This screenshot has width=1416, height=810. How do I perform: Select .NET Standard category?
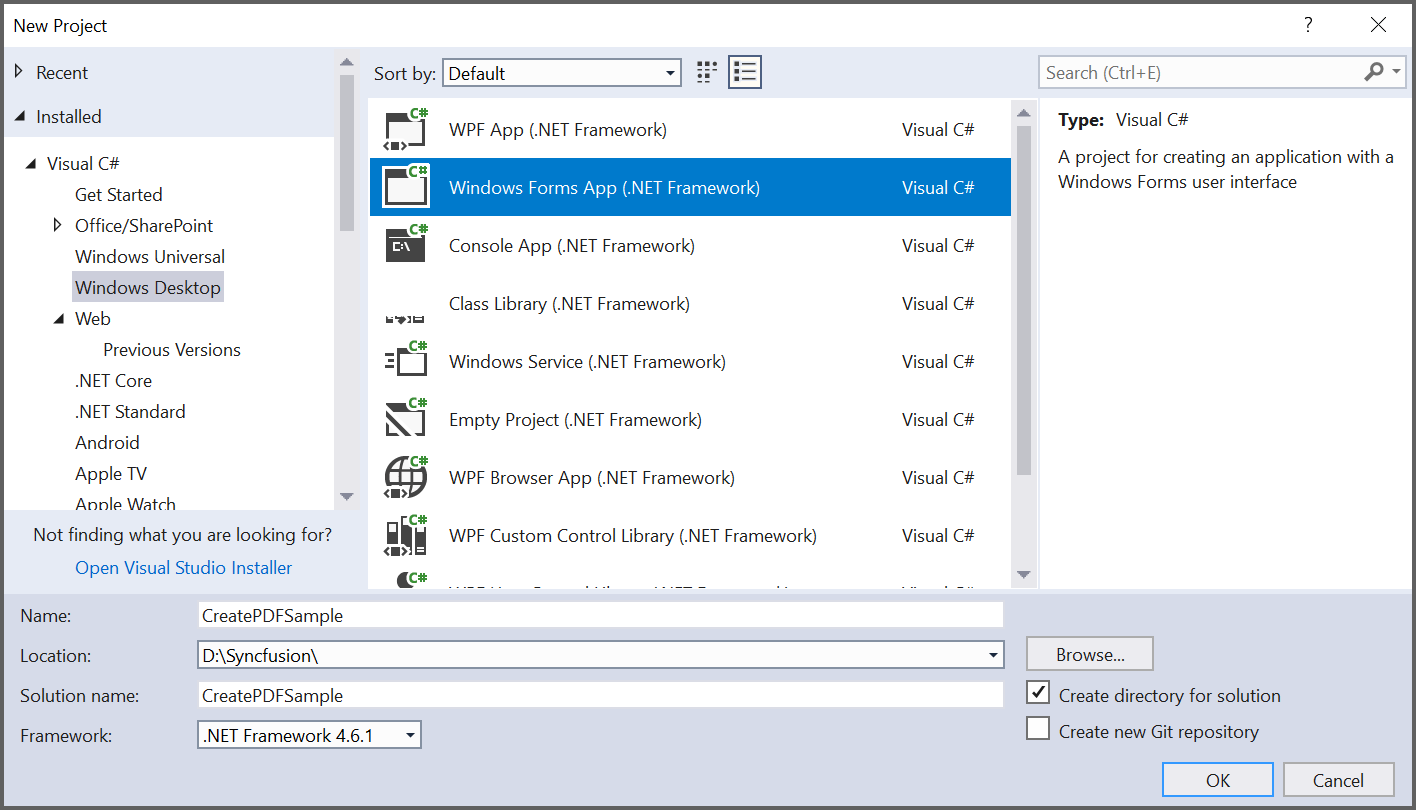pos(130,411)
